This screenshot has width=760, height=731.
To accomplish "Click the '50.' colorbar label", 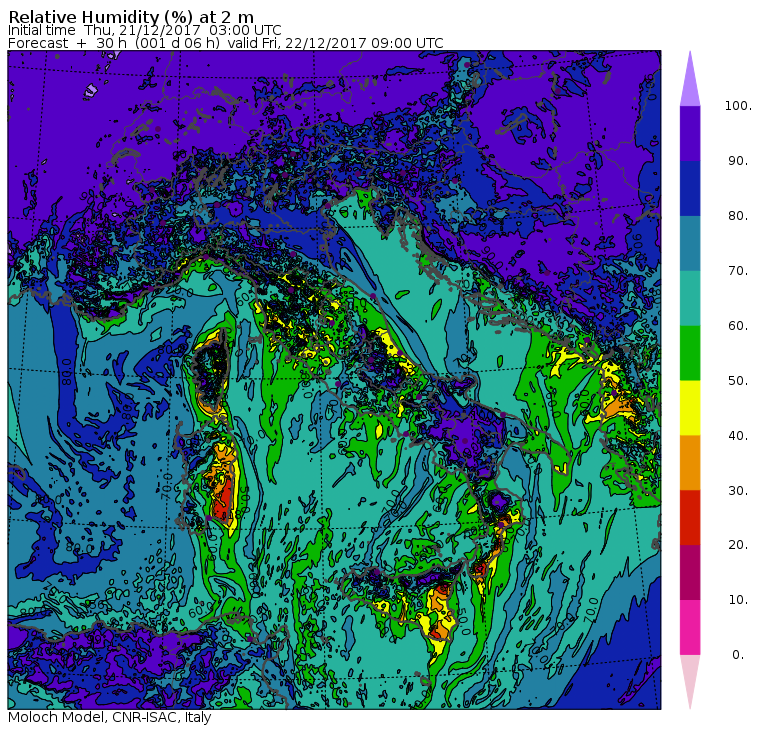I will point(738,381).
